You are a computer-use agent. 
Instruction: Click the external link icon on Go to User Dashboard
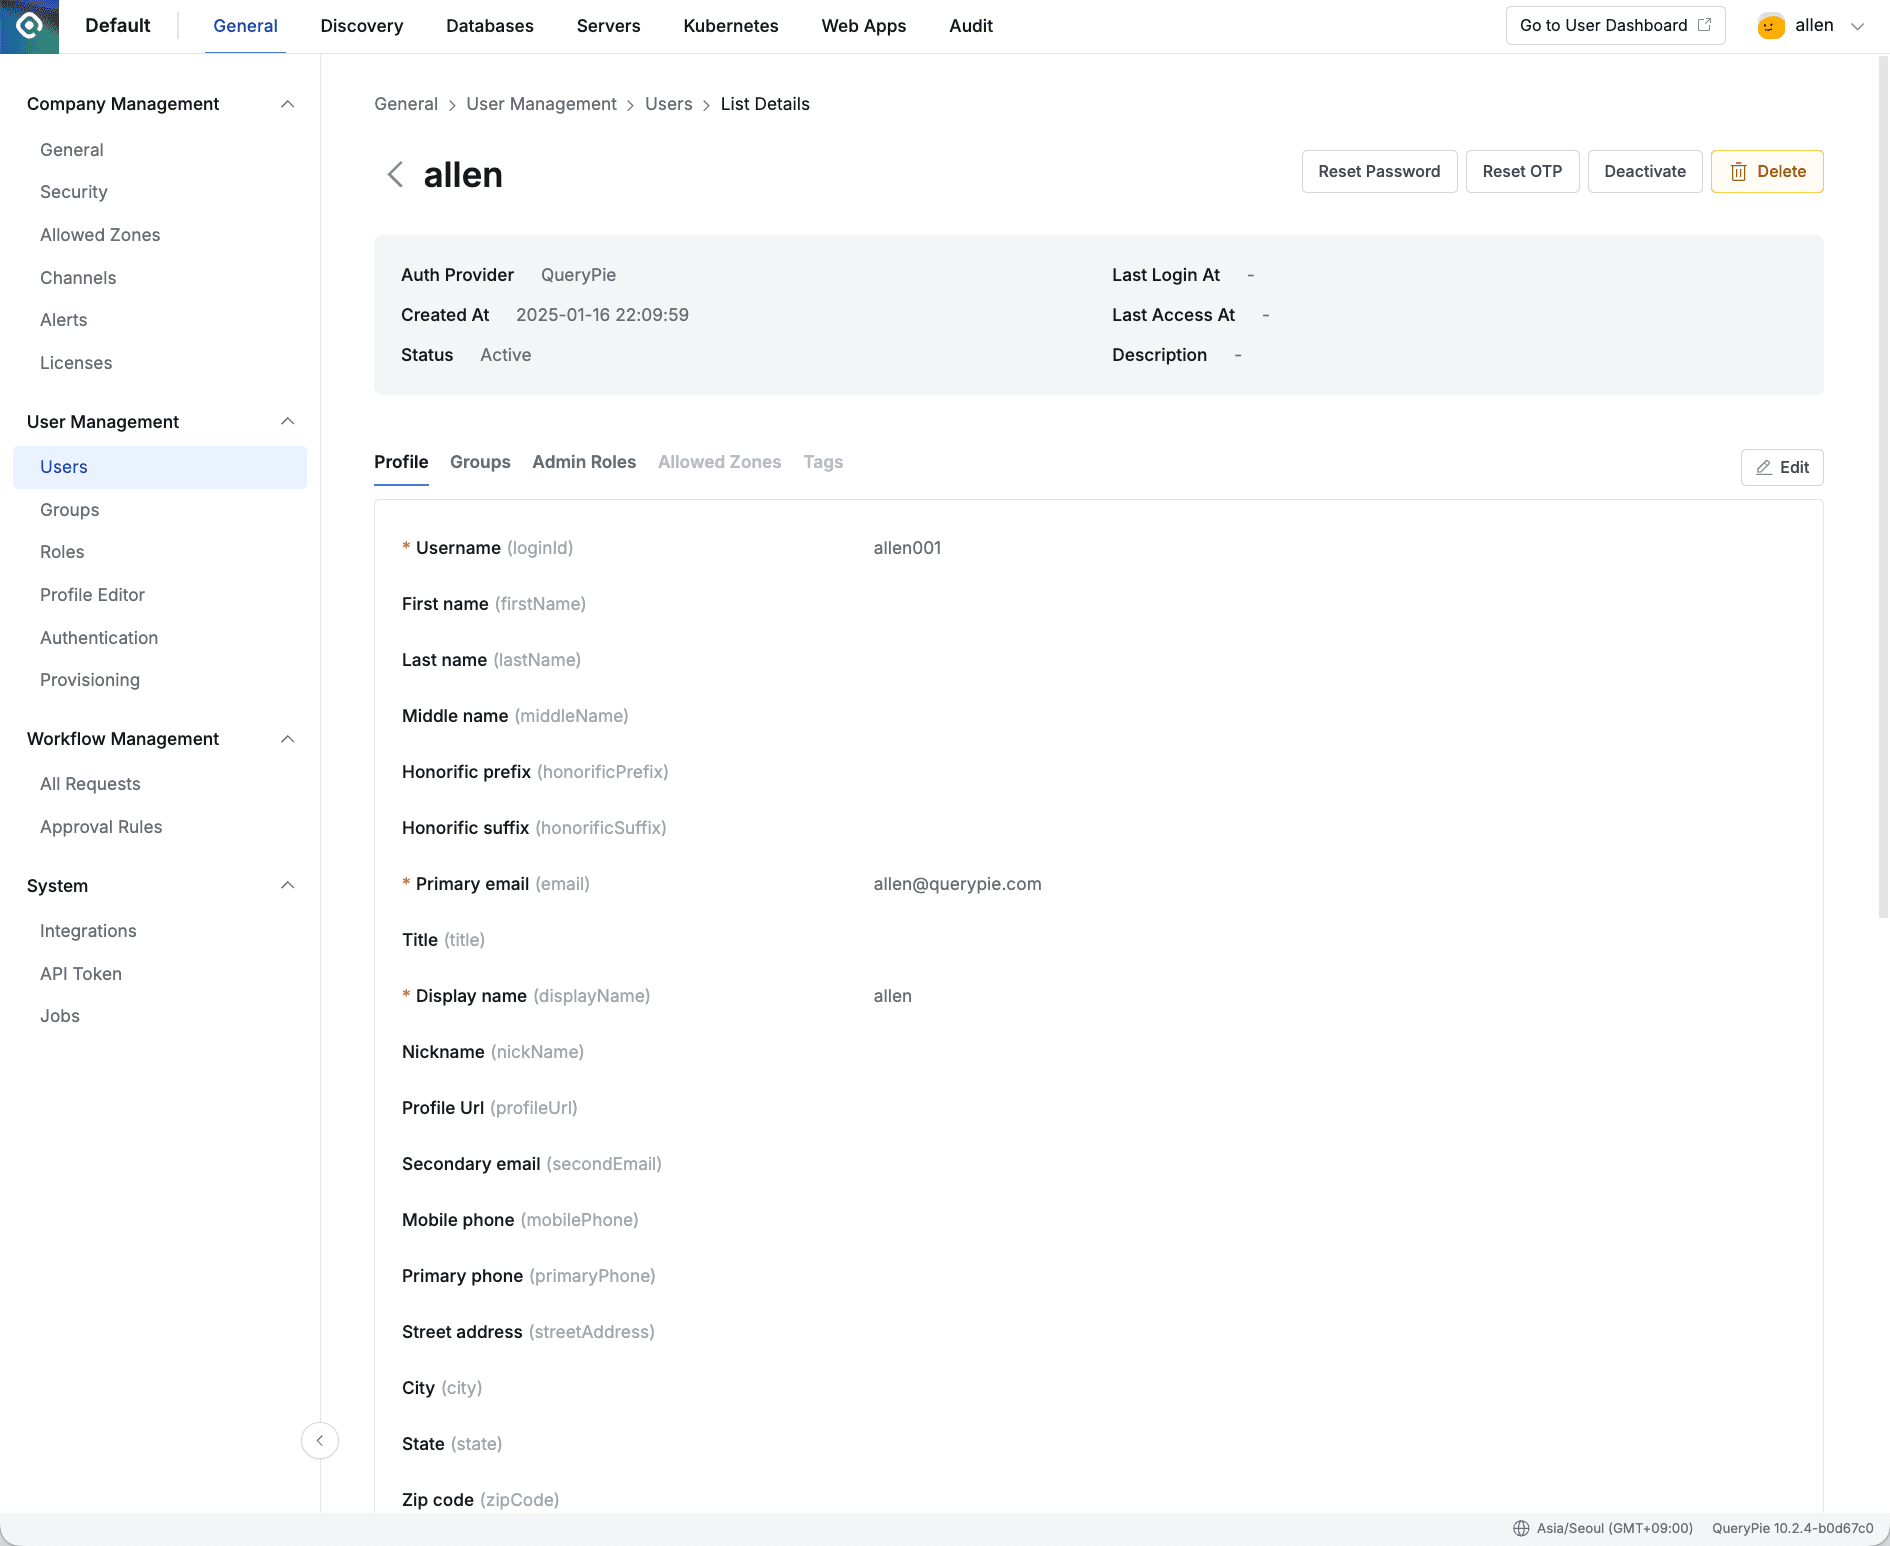1704,25
